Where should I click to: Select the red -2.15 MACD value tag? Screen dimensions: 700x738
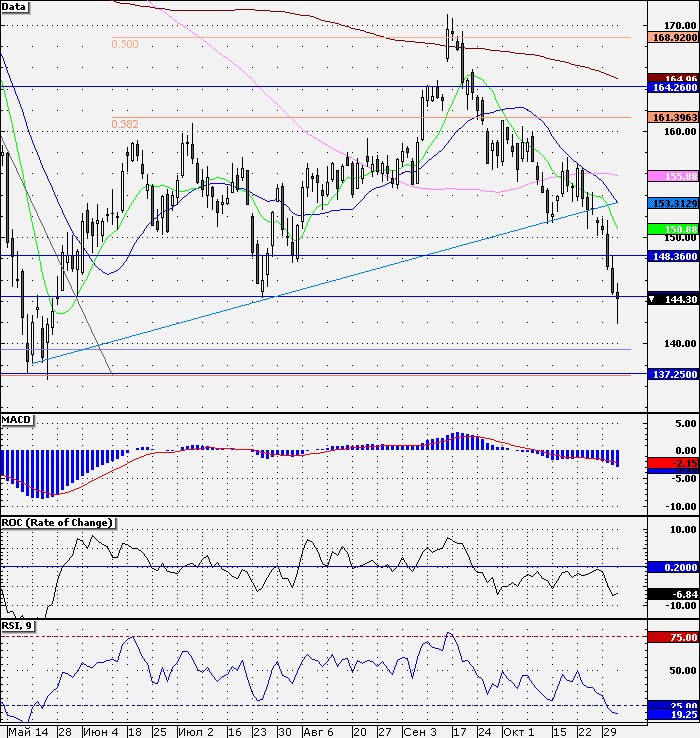(673, 463)
